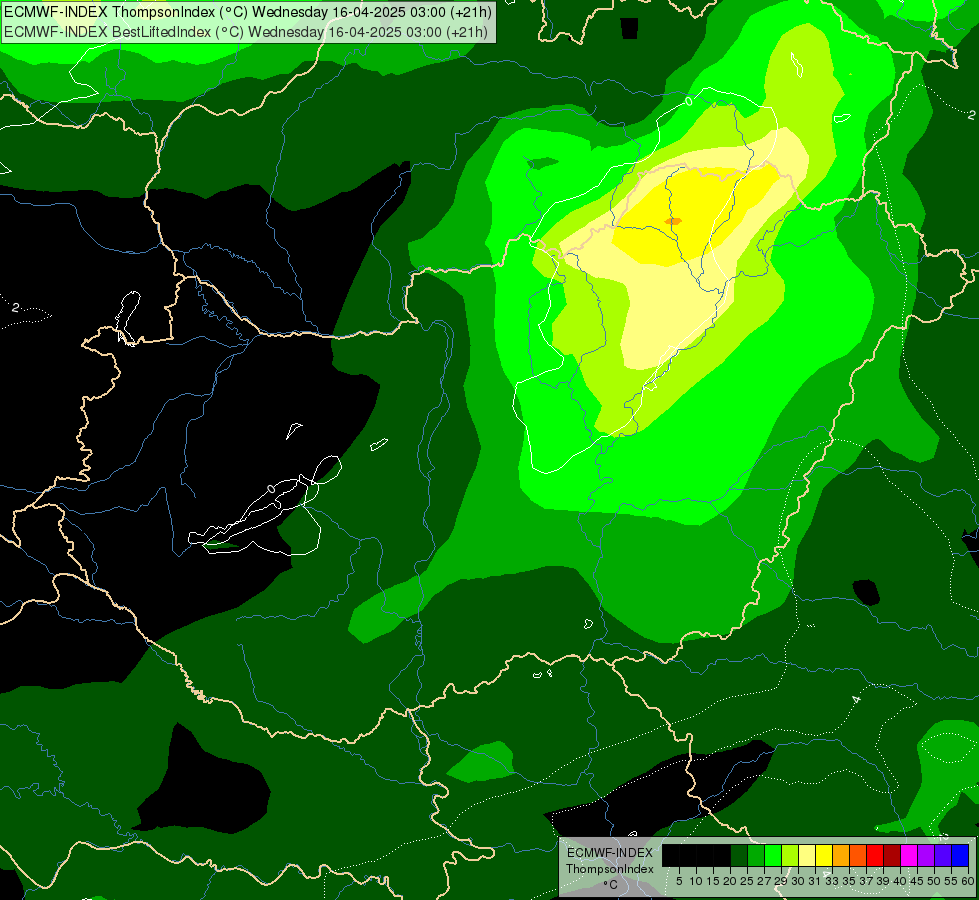Choose the red 37–39 legend swatch
This screenshot has width=979, height=900.
pos(875,855)
